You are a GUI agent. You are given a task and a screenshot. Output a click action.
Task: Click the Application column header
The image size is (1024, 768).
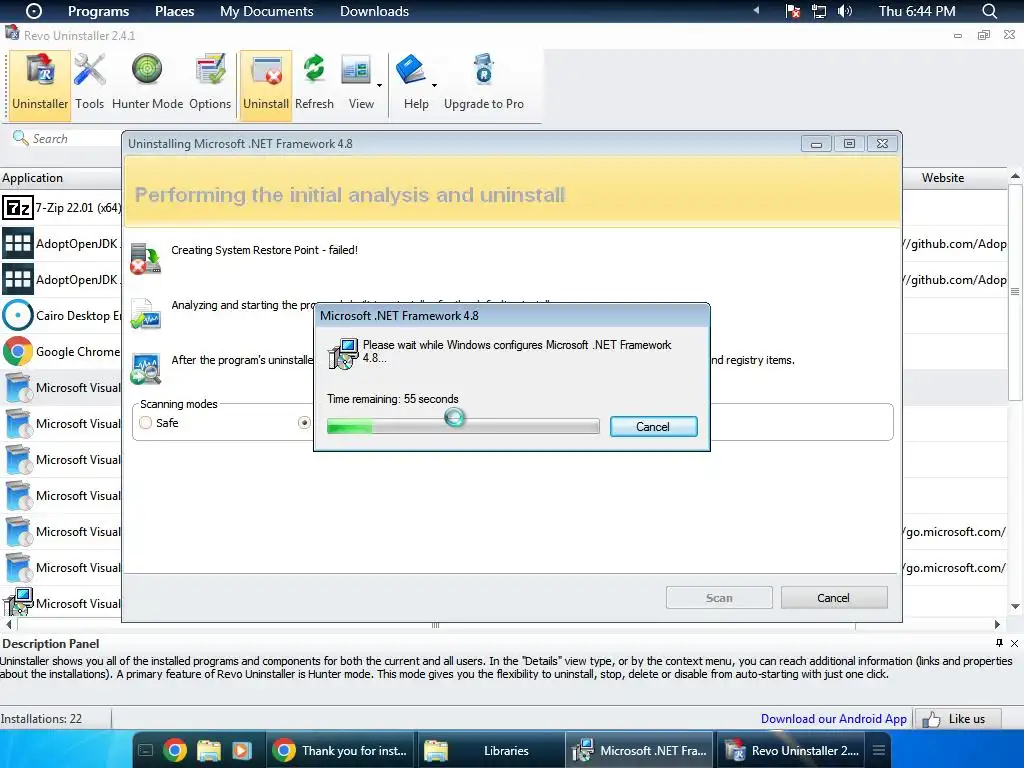[x=61, y=178]
